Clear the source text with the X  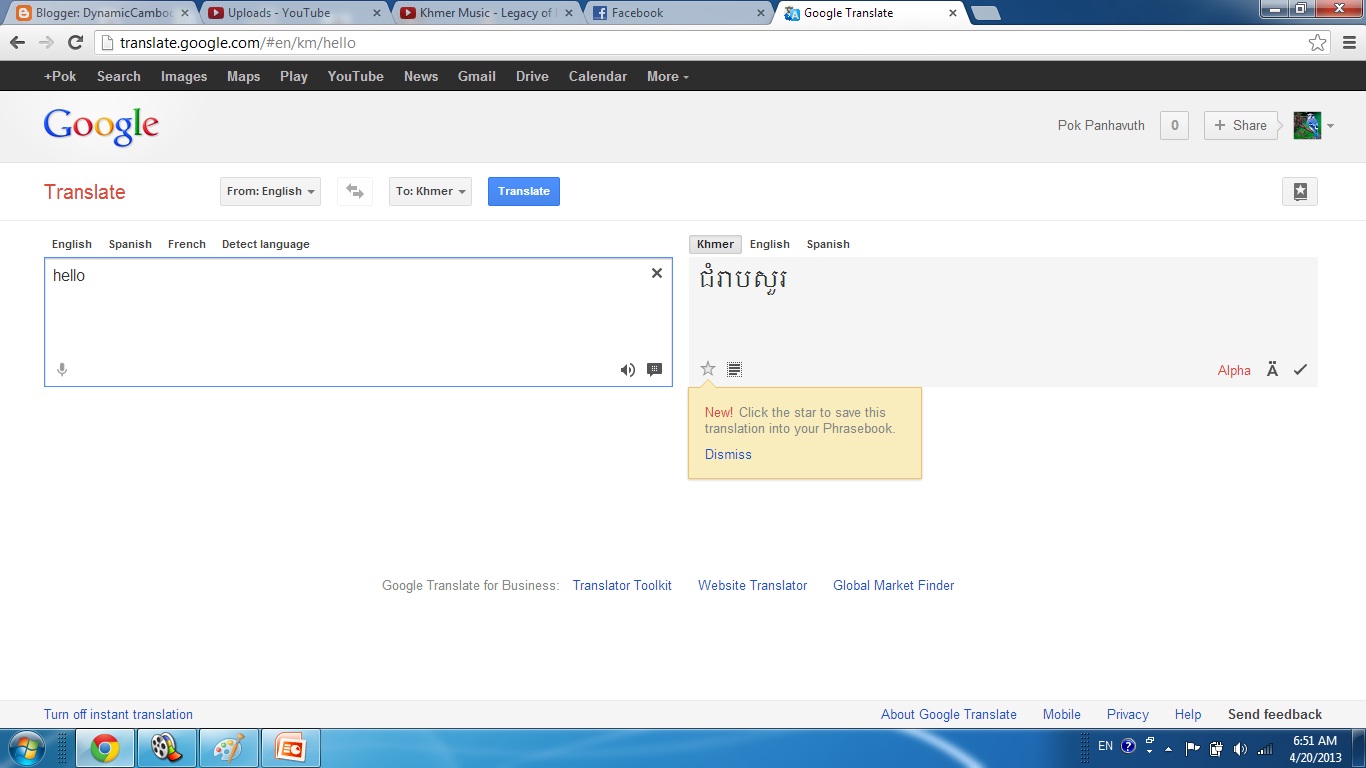pos(657,273)
